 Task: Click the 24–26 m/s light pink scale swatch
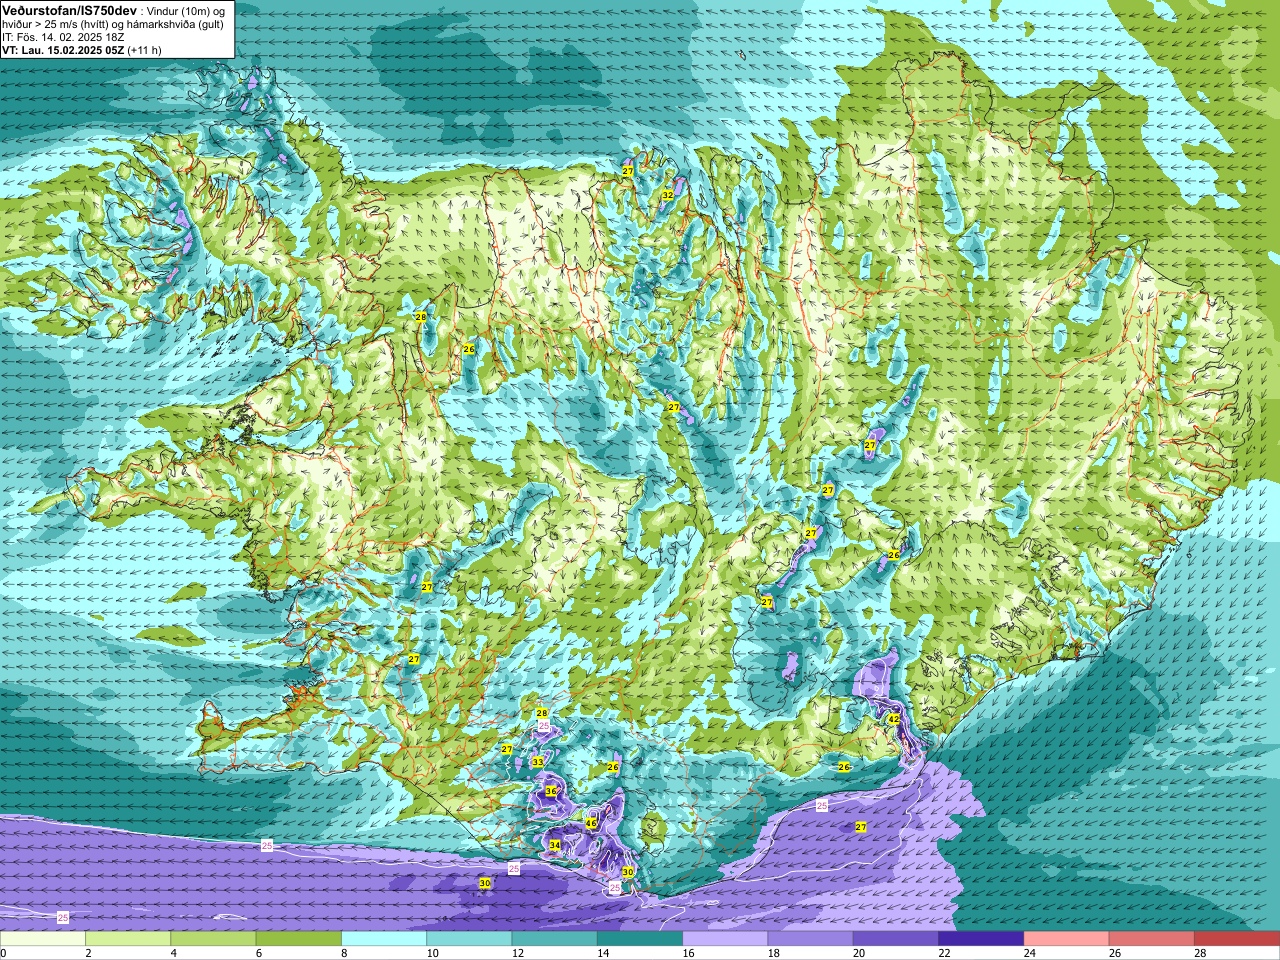pos(1066,939)
